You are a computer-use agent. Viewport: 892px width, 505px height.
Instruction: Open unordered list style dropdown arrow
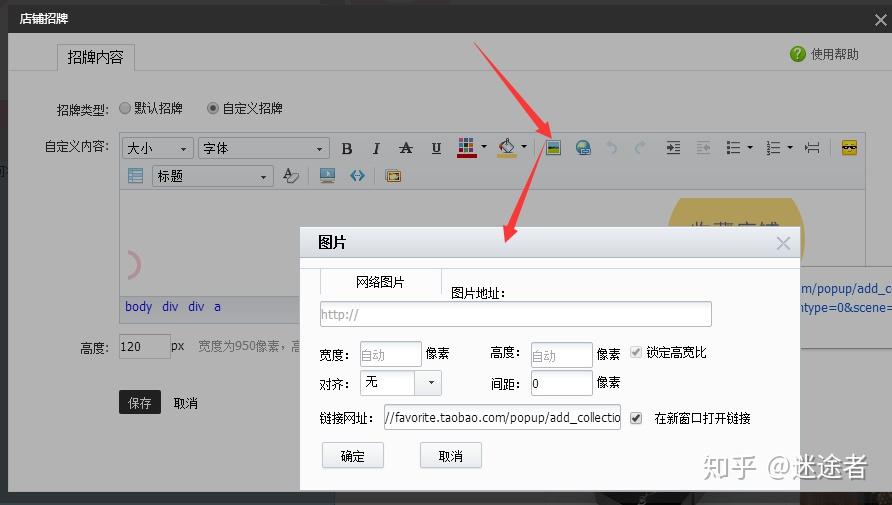click(750, 148)
